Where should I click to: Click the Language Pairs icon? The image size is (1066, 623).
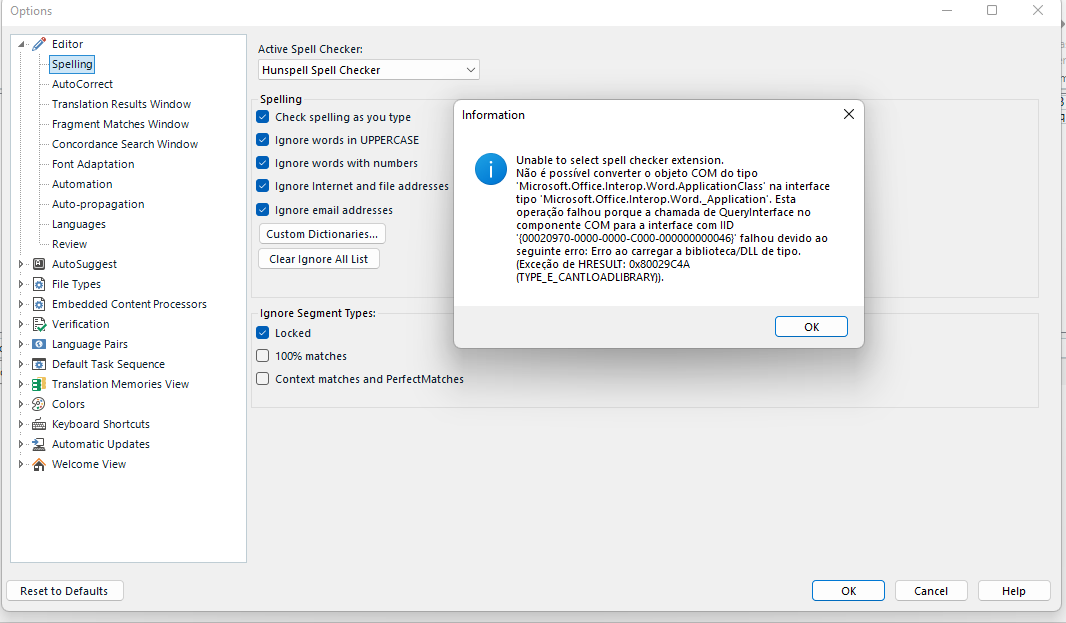(x=39, y=344)
